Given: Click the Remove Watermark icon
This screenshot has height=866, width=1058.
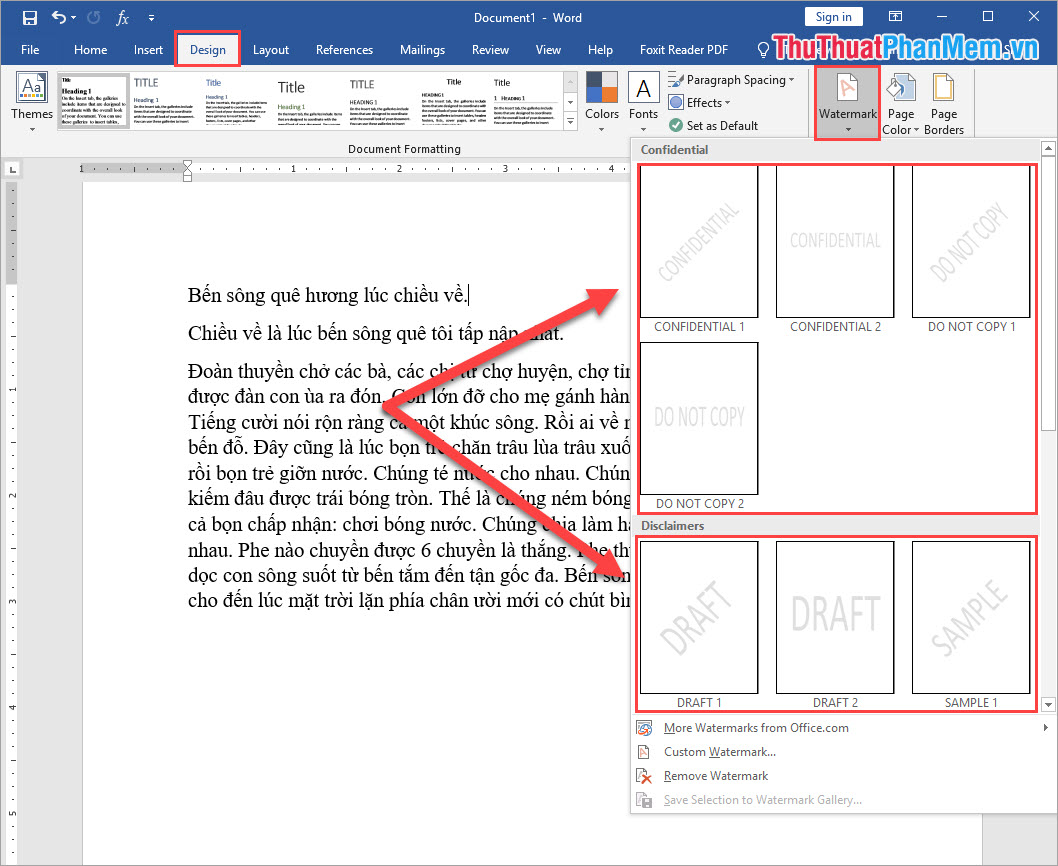Looking at the screenshot, I should [x=644, y=776].
